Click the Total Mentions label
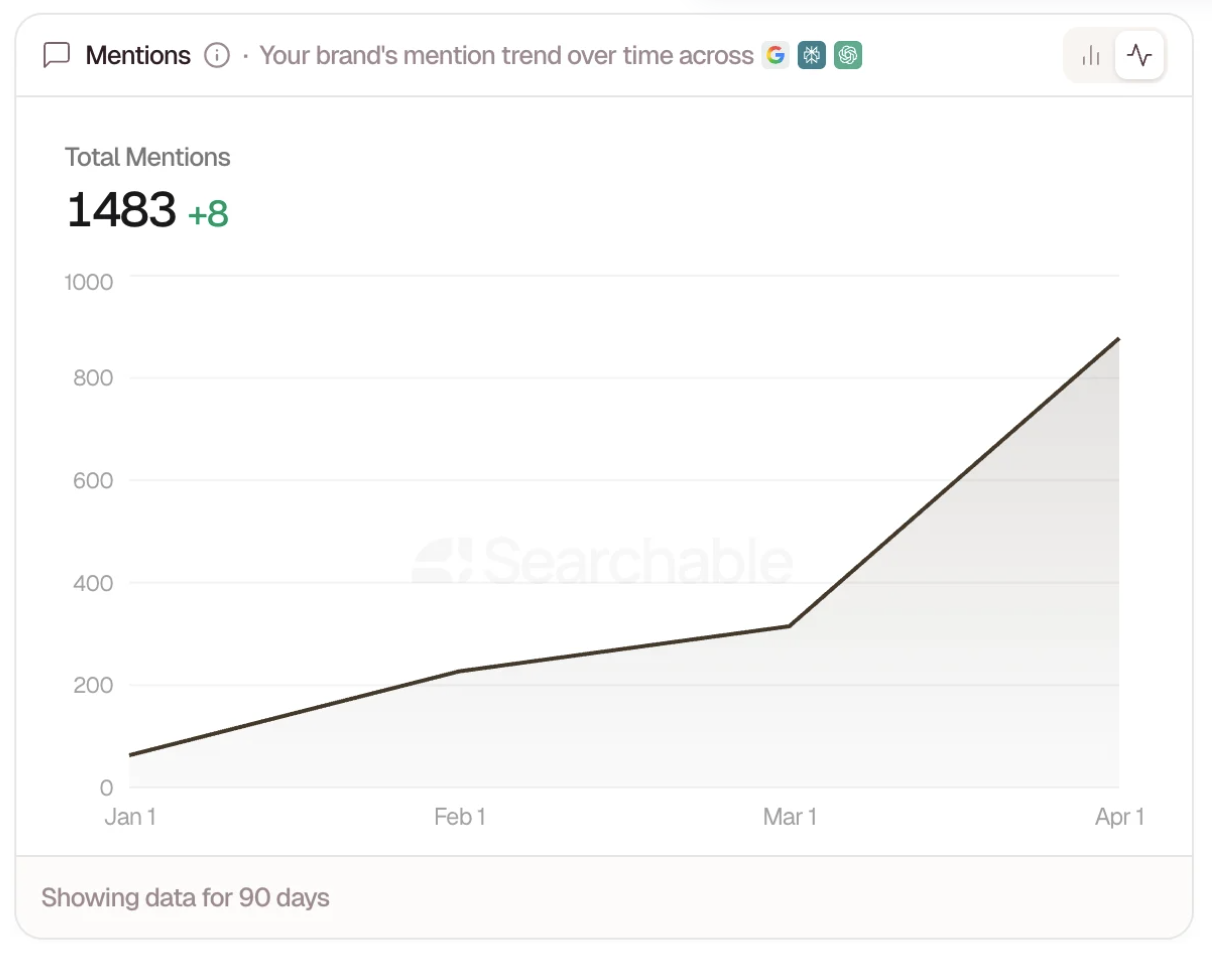This screenshot has width=1212, height=954. [148, 157]
